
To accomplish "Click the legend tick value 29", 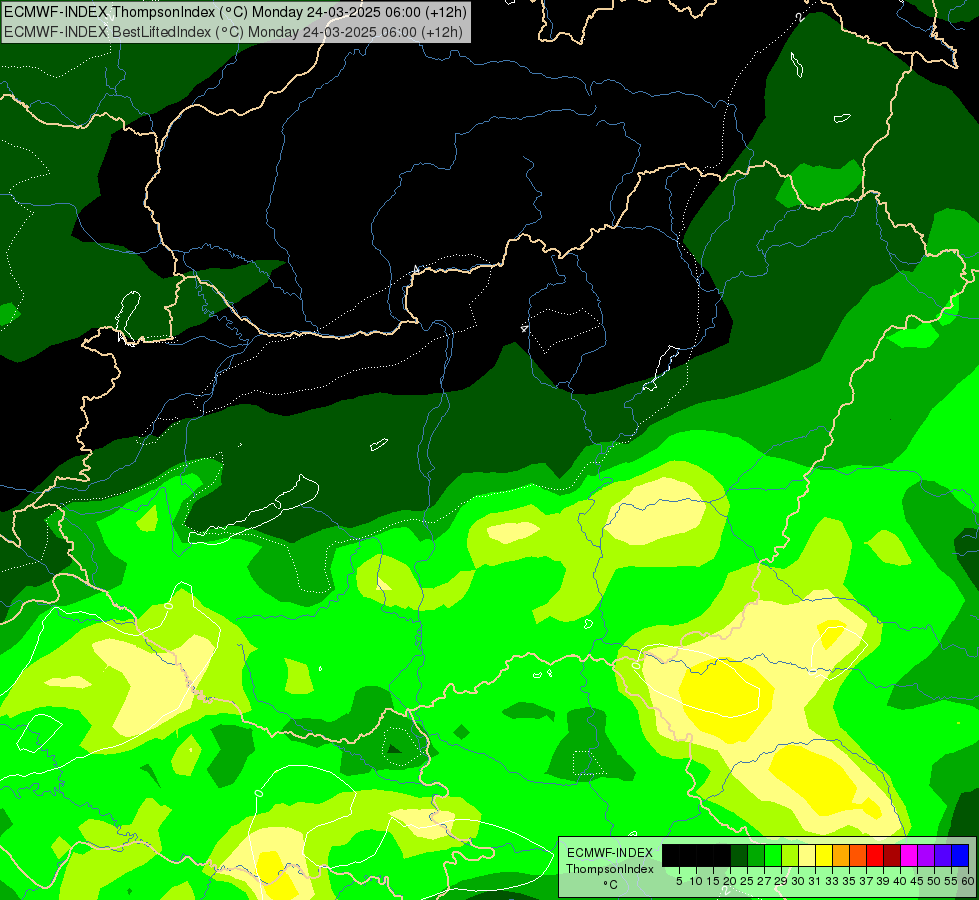I will point(782,881).
